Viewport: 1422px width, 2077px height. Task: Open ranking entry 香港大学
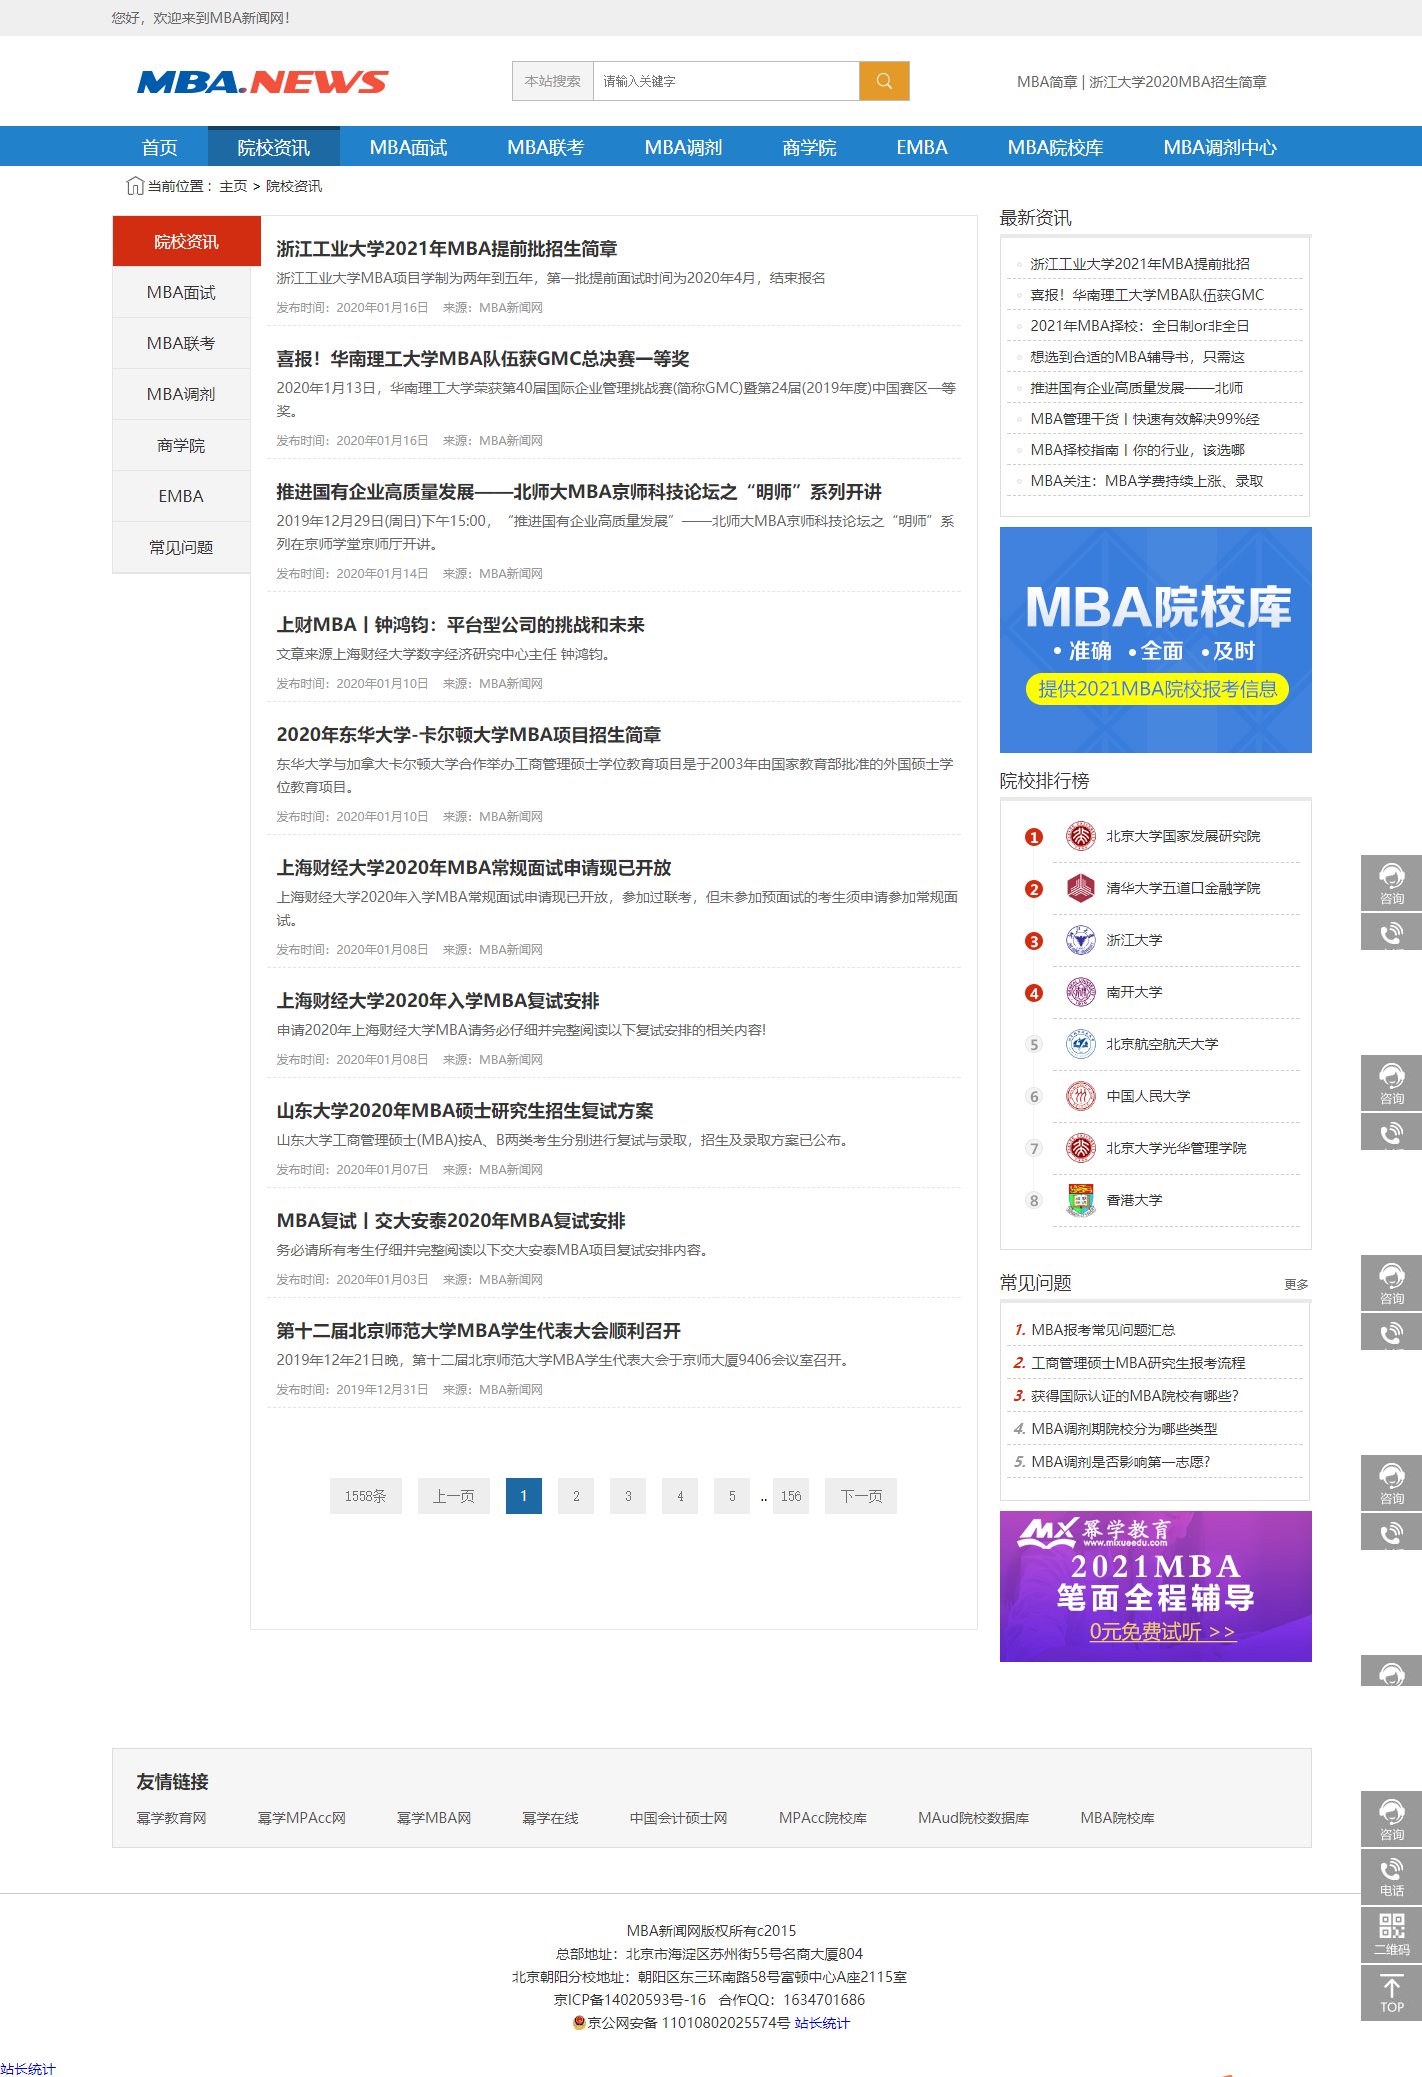1134,1200
